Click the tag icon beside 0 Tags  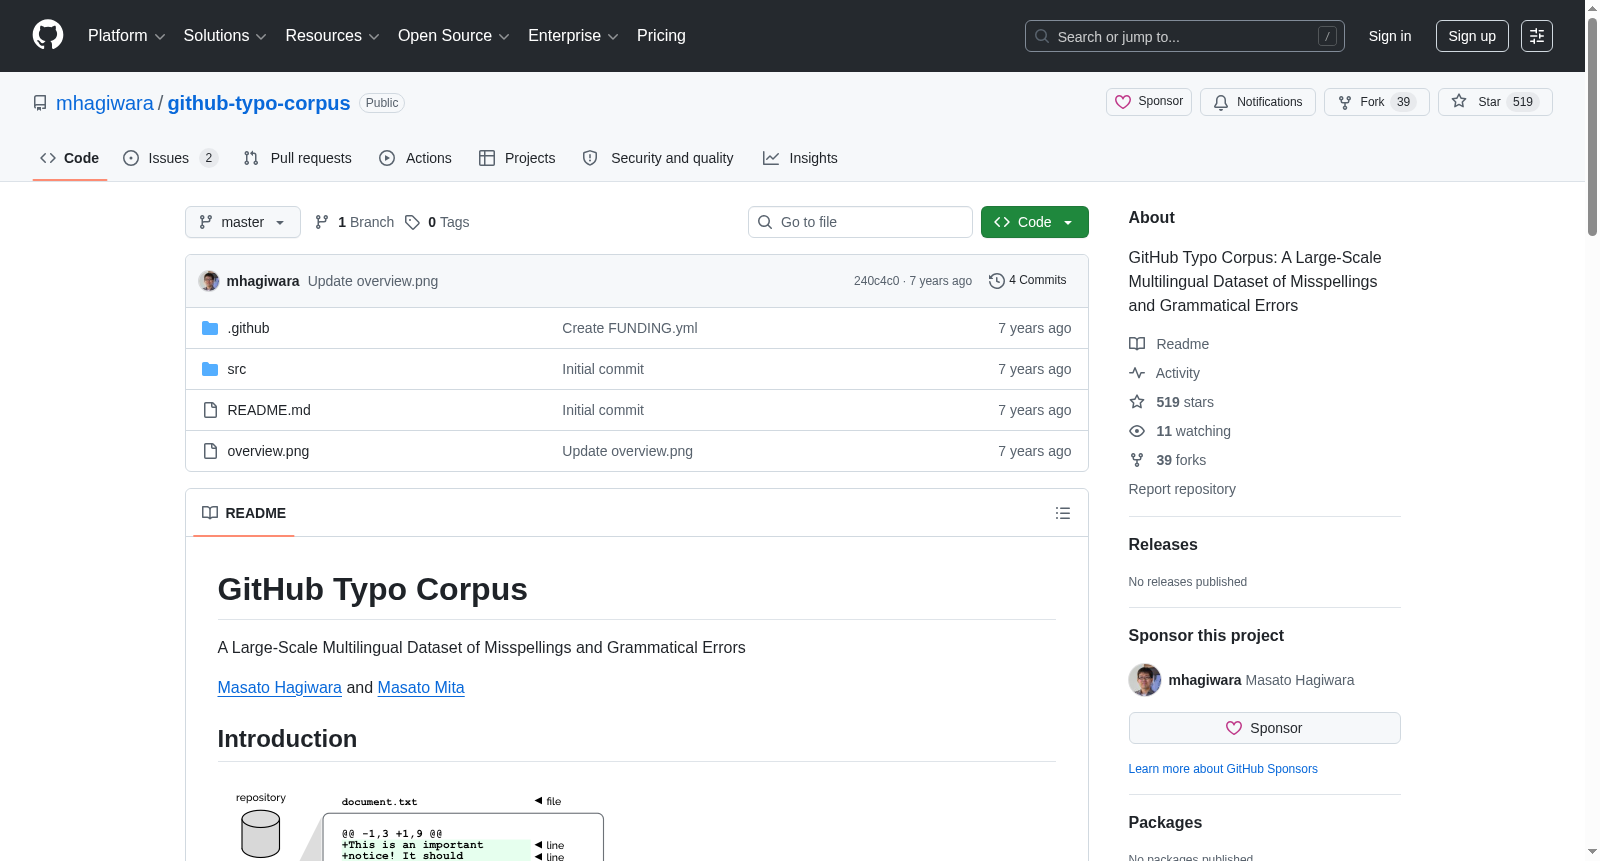412,222
